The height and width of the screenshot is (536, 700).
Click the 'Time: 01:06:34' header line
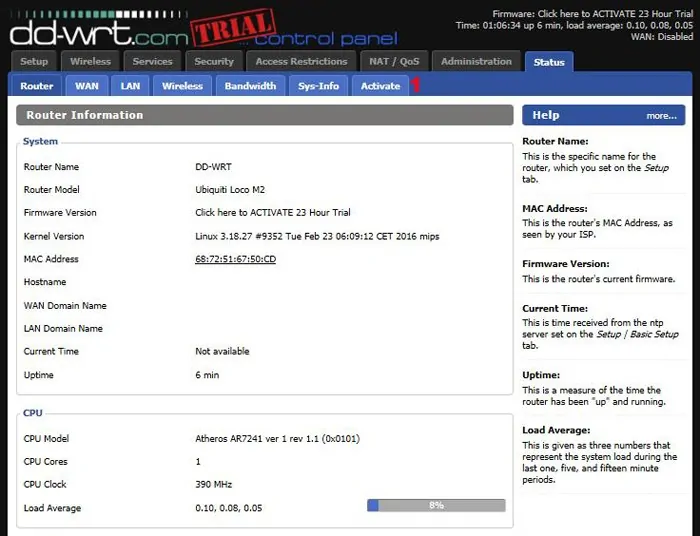574,25
